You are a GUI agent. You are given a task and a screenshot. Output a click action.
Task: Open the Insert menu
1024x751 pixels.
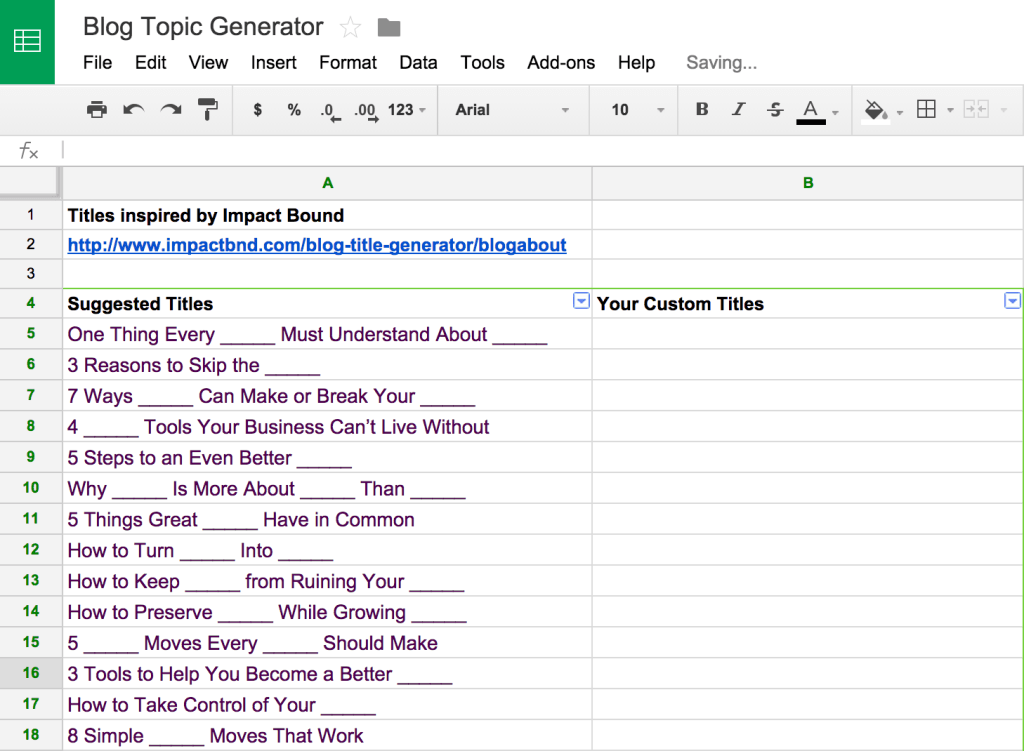click(x=274, y=63)
